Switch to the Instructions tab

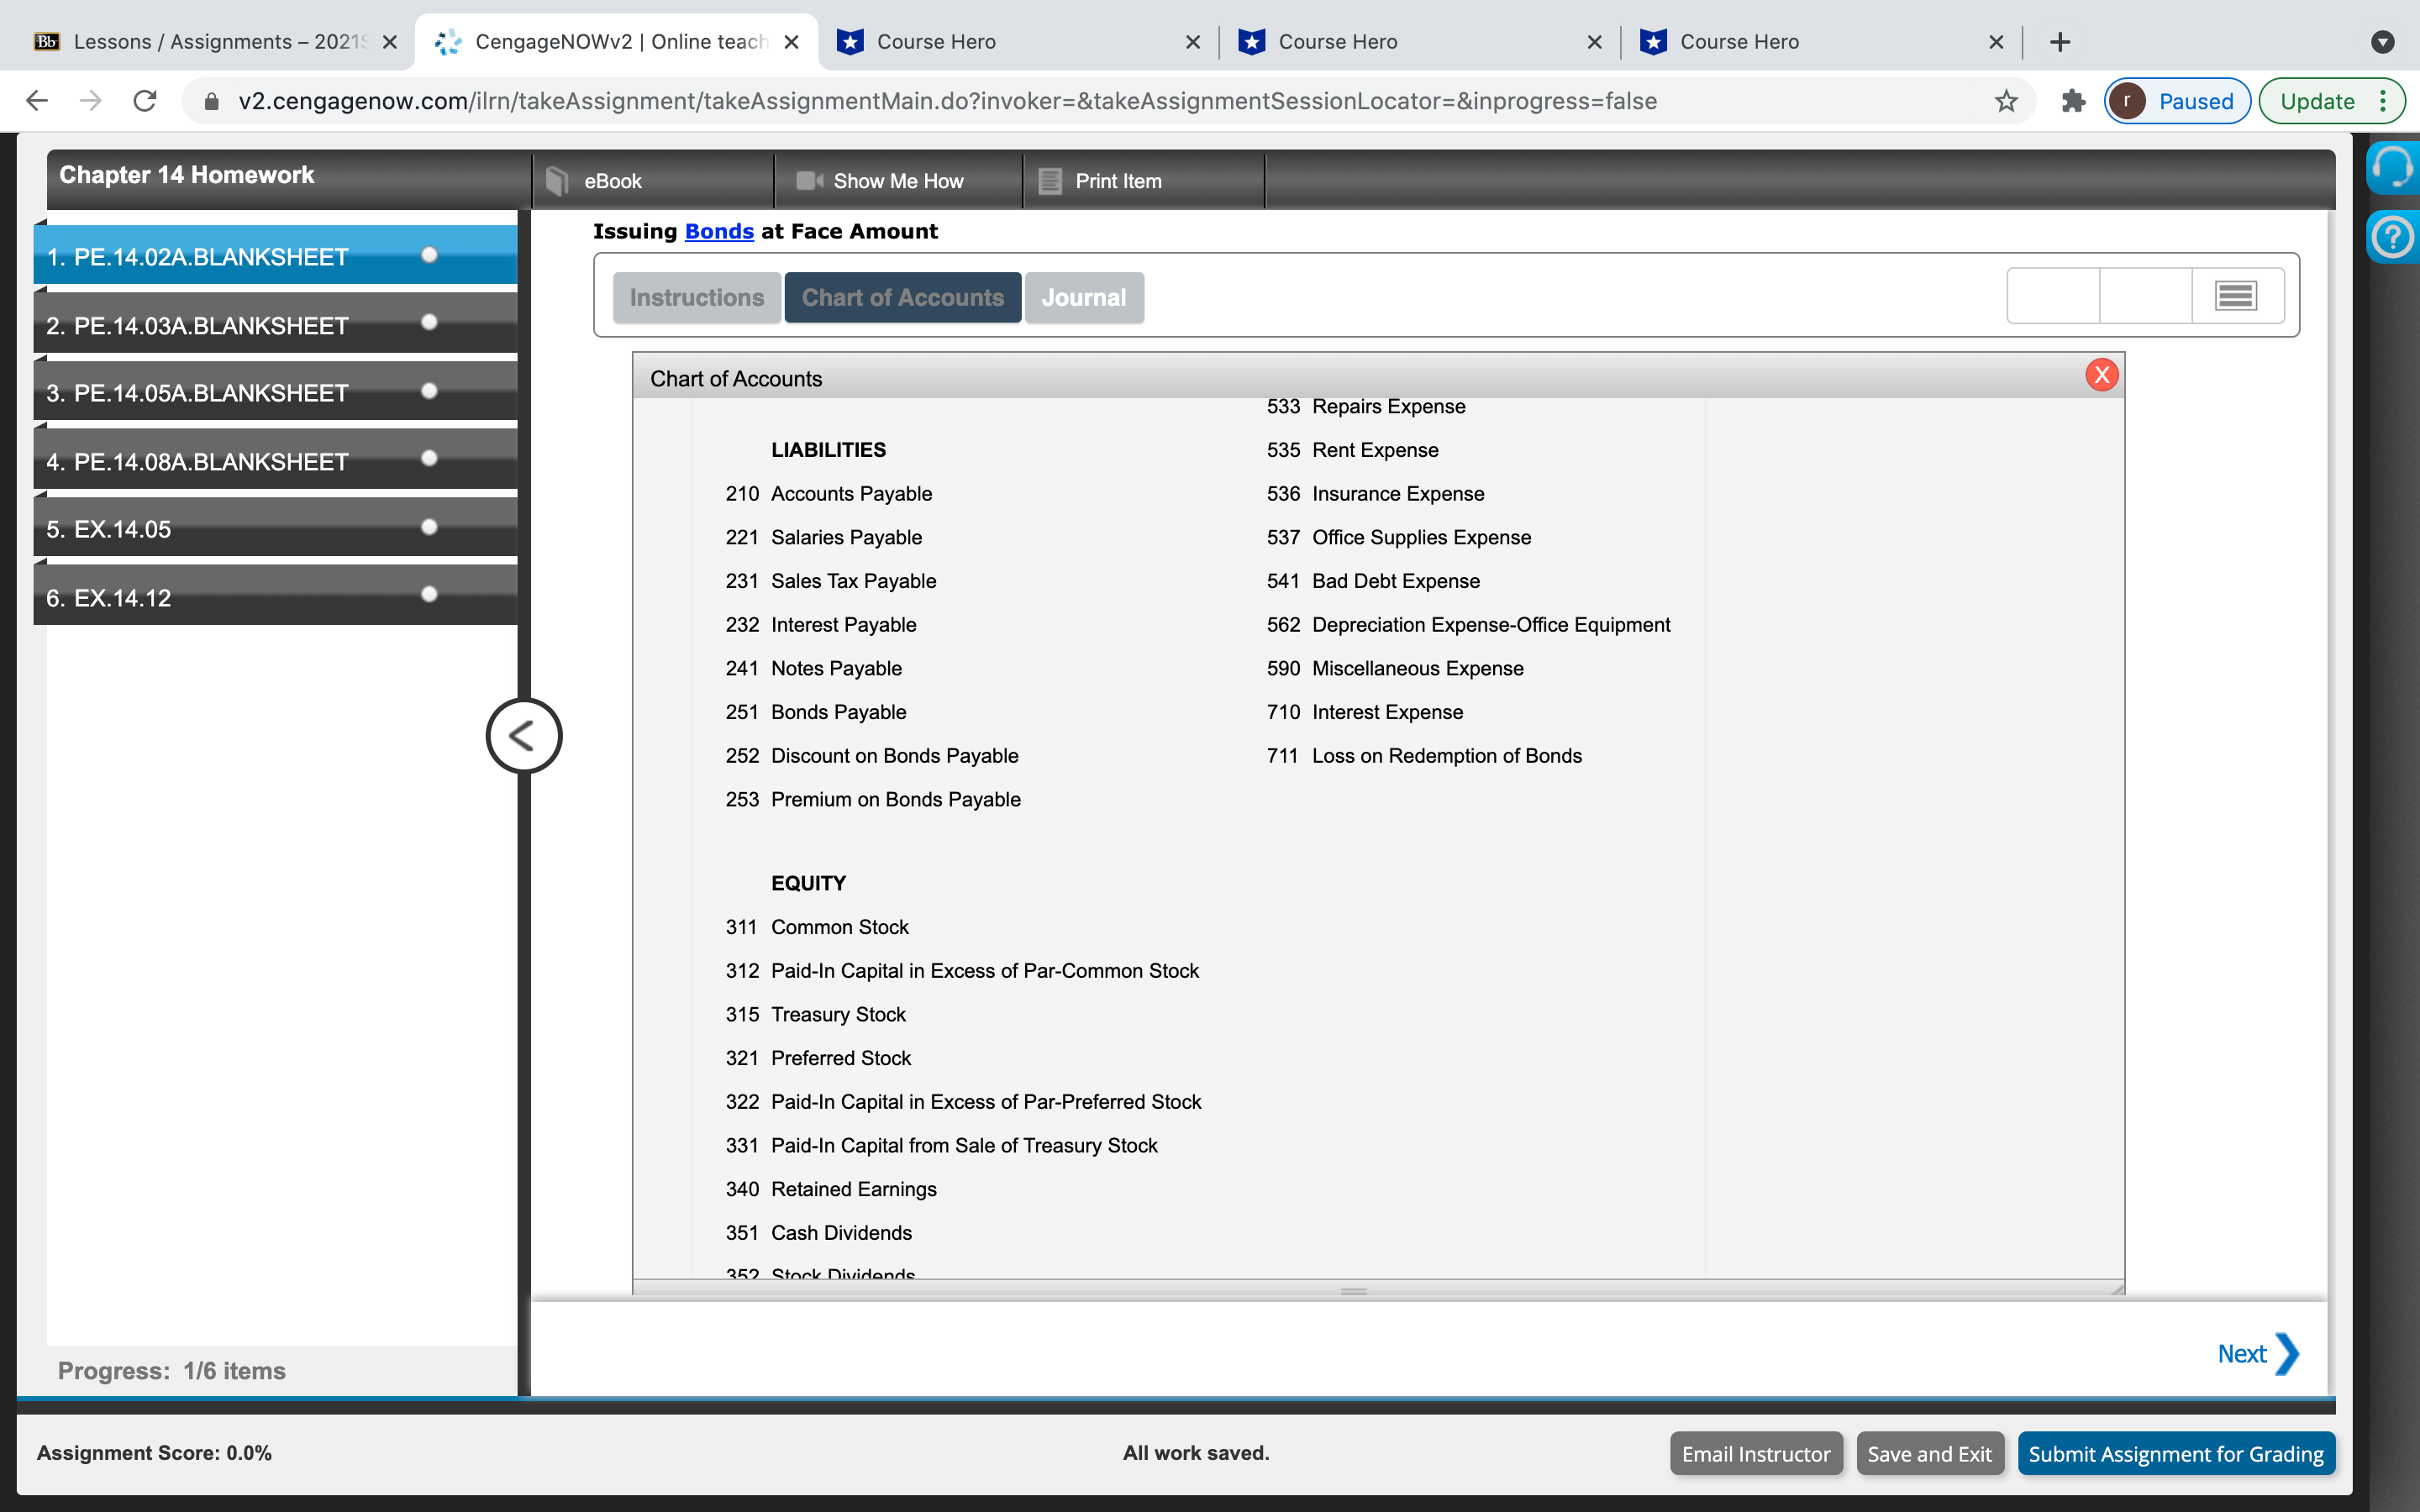point(696,297)
